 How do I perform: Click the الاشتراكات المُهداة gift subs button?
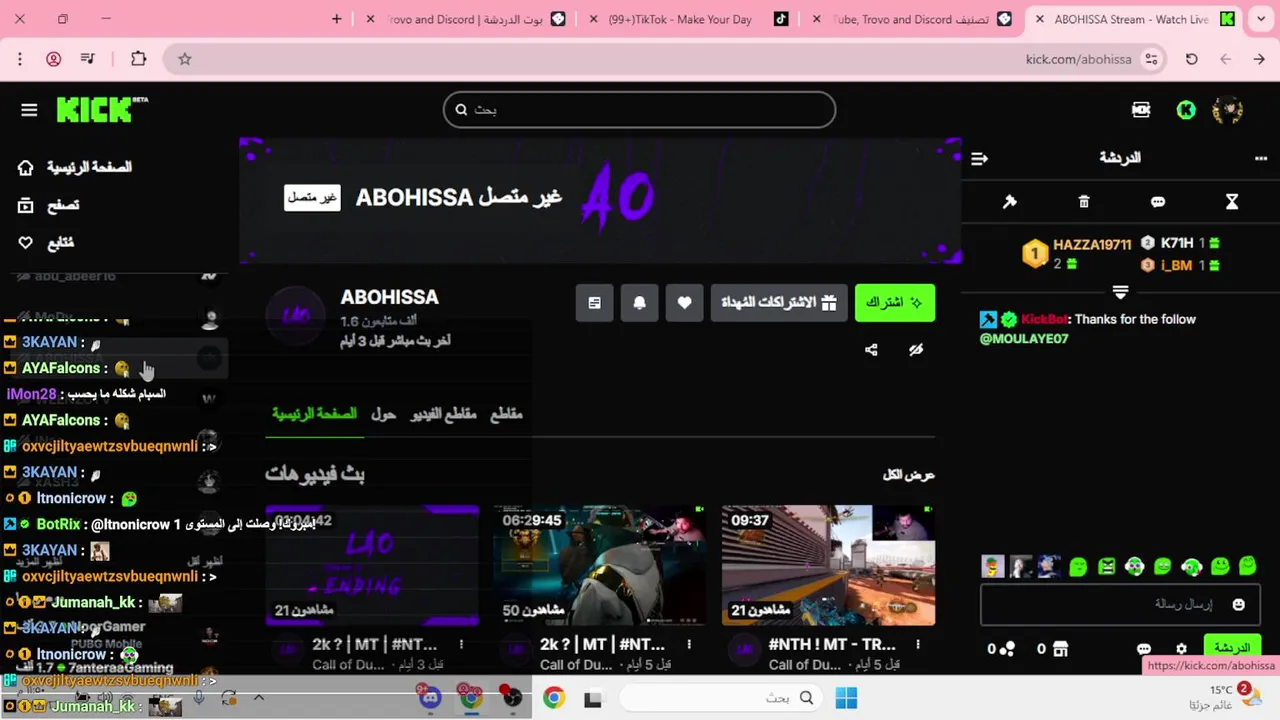click(779, 303)
